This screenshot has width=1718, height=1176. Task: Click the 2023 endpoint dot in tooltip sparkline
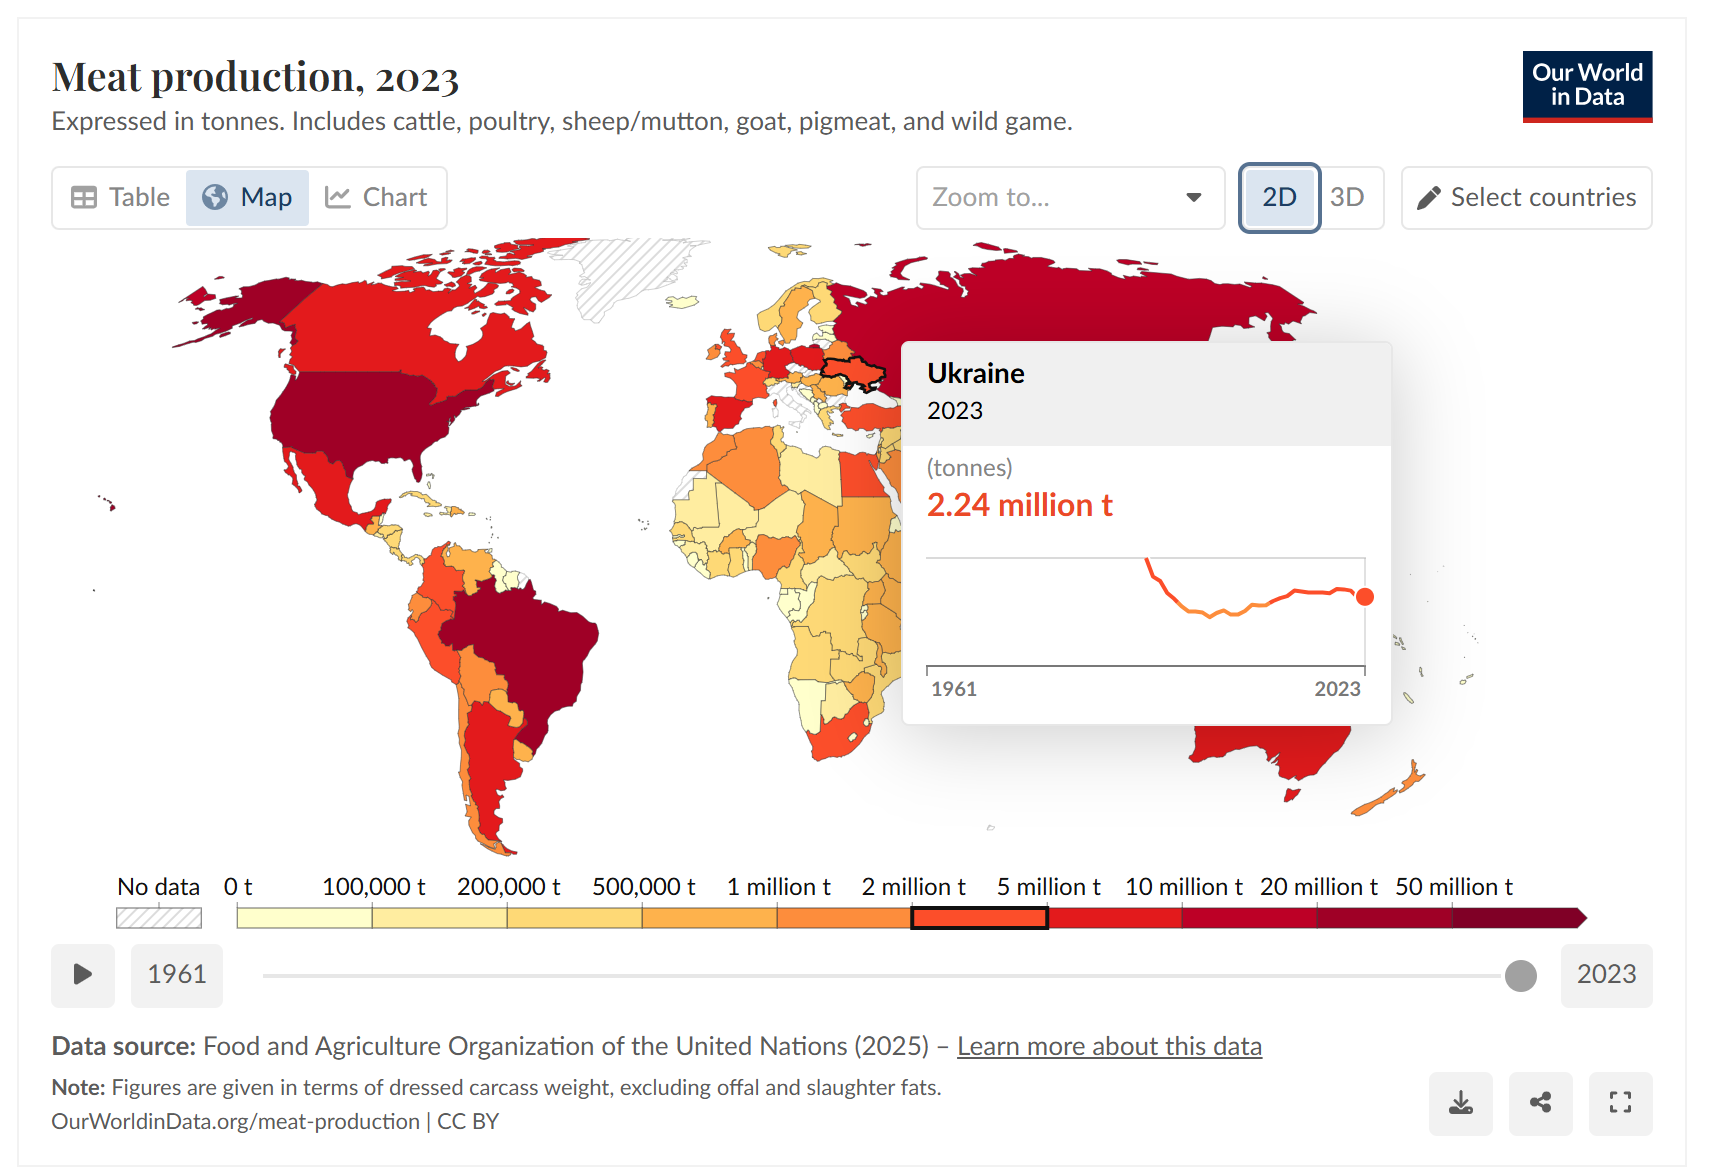(x=1364, y=597)
